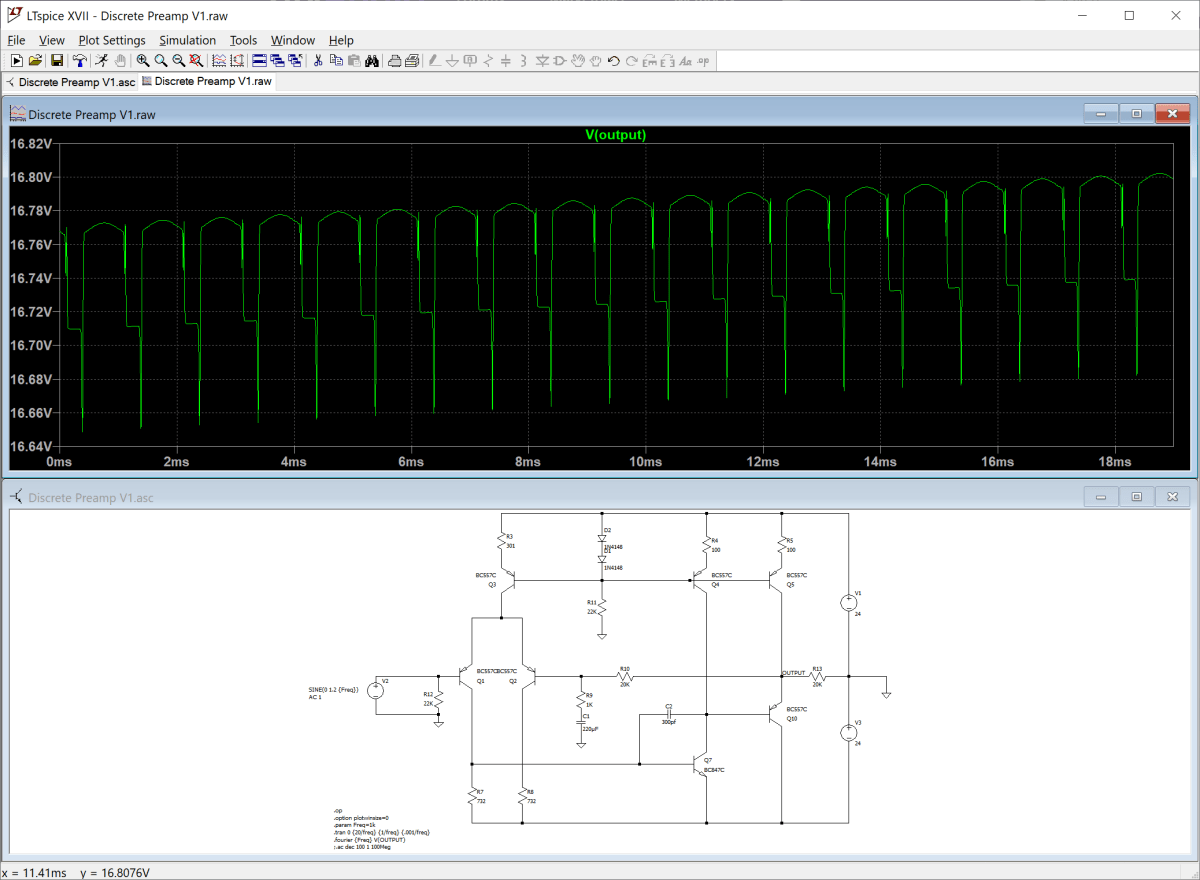
Task: Click Zoom to Fit icon
Action: coord(196,61)
